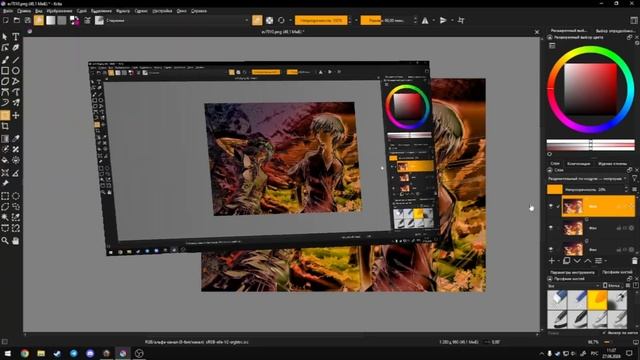Toggle the tag filter checkbox below brush presets

click(x=604, y=333)
